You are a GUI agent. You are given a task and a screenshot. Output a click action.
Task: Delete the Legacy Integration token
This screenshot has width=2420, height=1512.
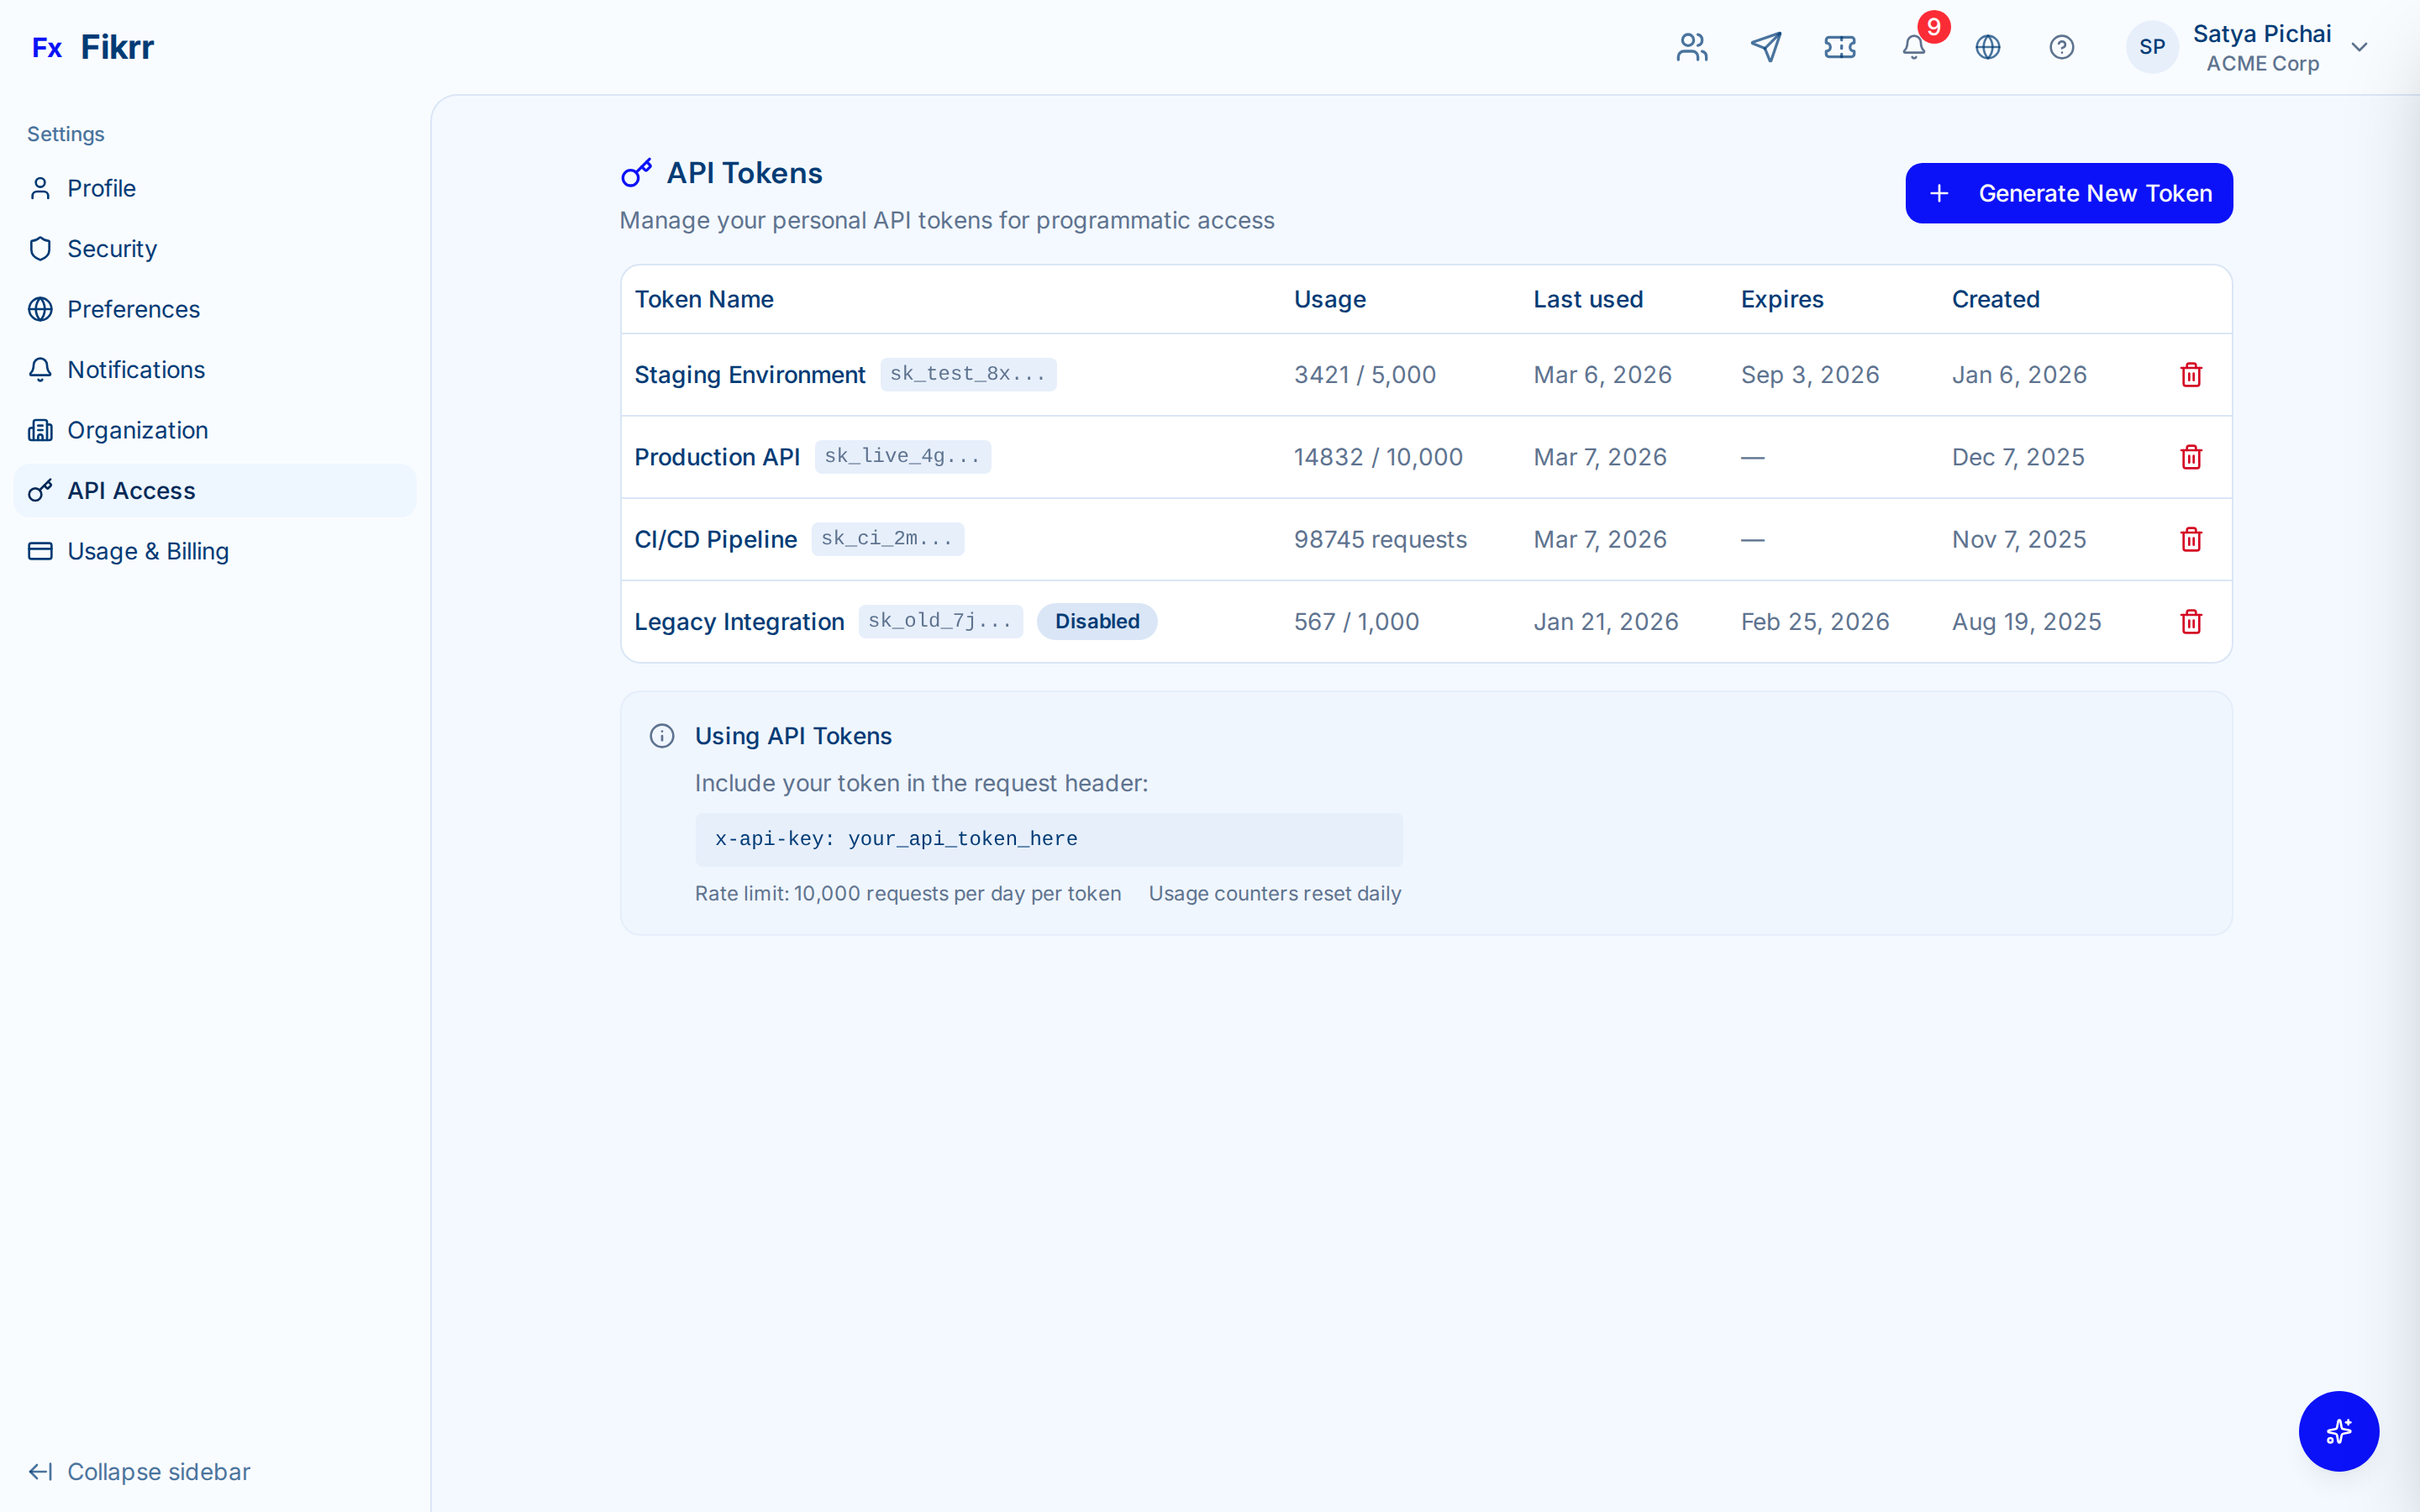2190,622
